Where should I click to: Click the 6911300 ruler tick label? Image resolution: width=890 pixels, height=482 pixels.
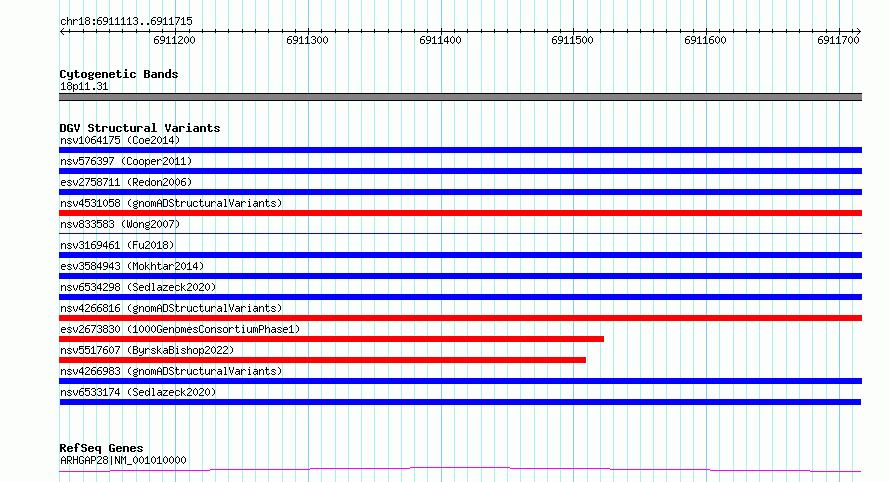(307, 40)
